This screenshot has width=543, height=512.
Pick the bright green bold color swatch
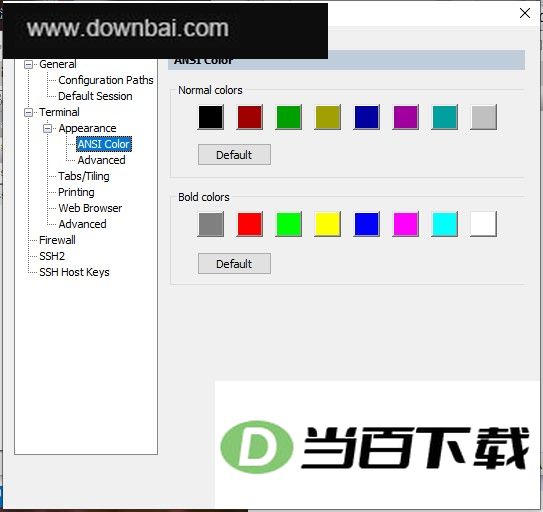289,224
